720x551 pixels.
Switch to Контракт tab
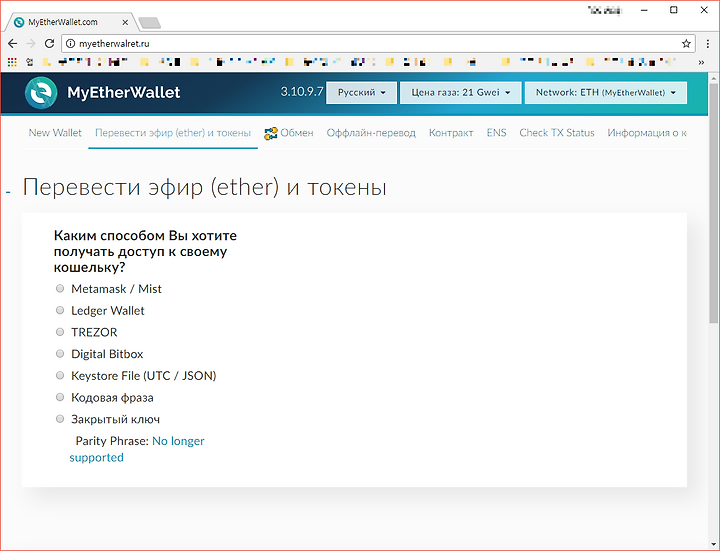click(451, 133)
